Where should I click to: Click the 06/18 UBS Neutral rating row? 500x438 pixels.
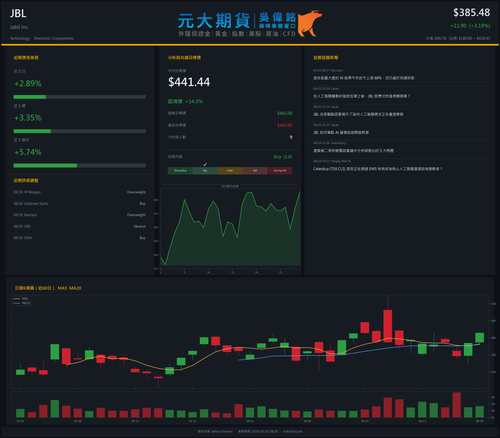click(x=80, y=226)
